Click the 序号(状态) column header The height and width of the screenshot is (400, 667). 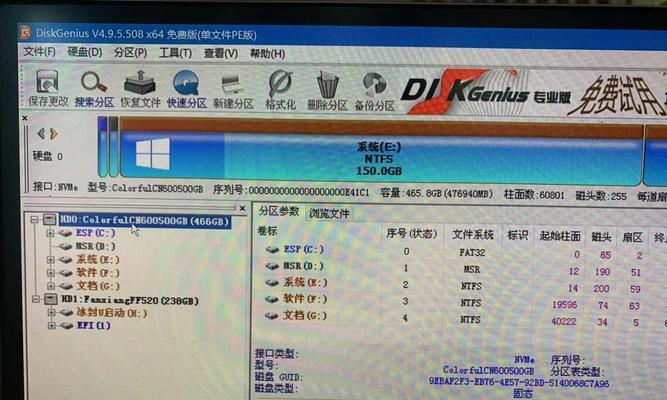click(411, 234)
